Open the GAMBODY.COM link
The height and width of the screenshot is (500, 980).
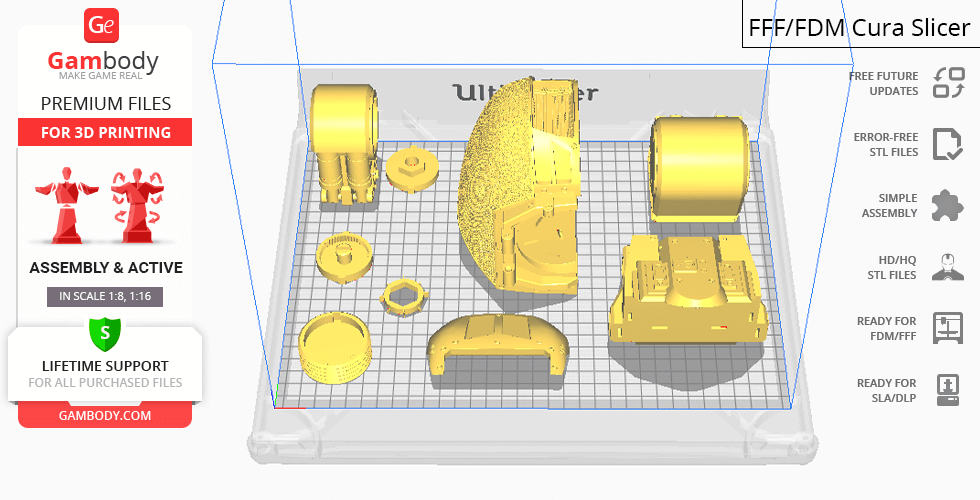coord(104,415)
